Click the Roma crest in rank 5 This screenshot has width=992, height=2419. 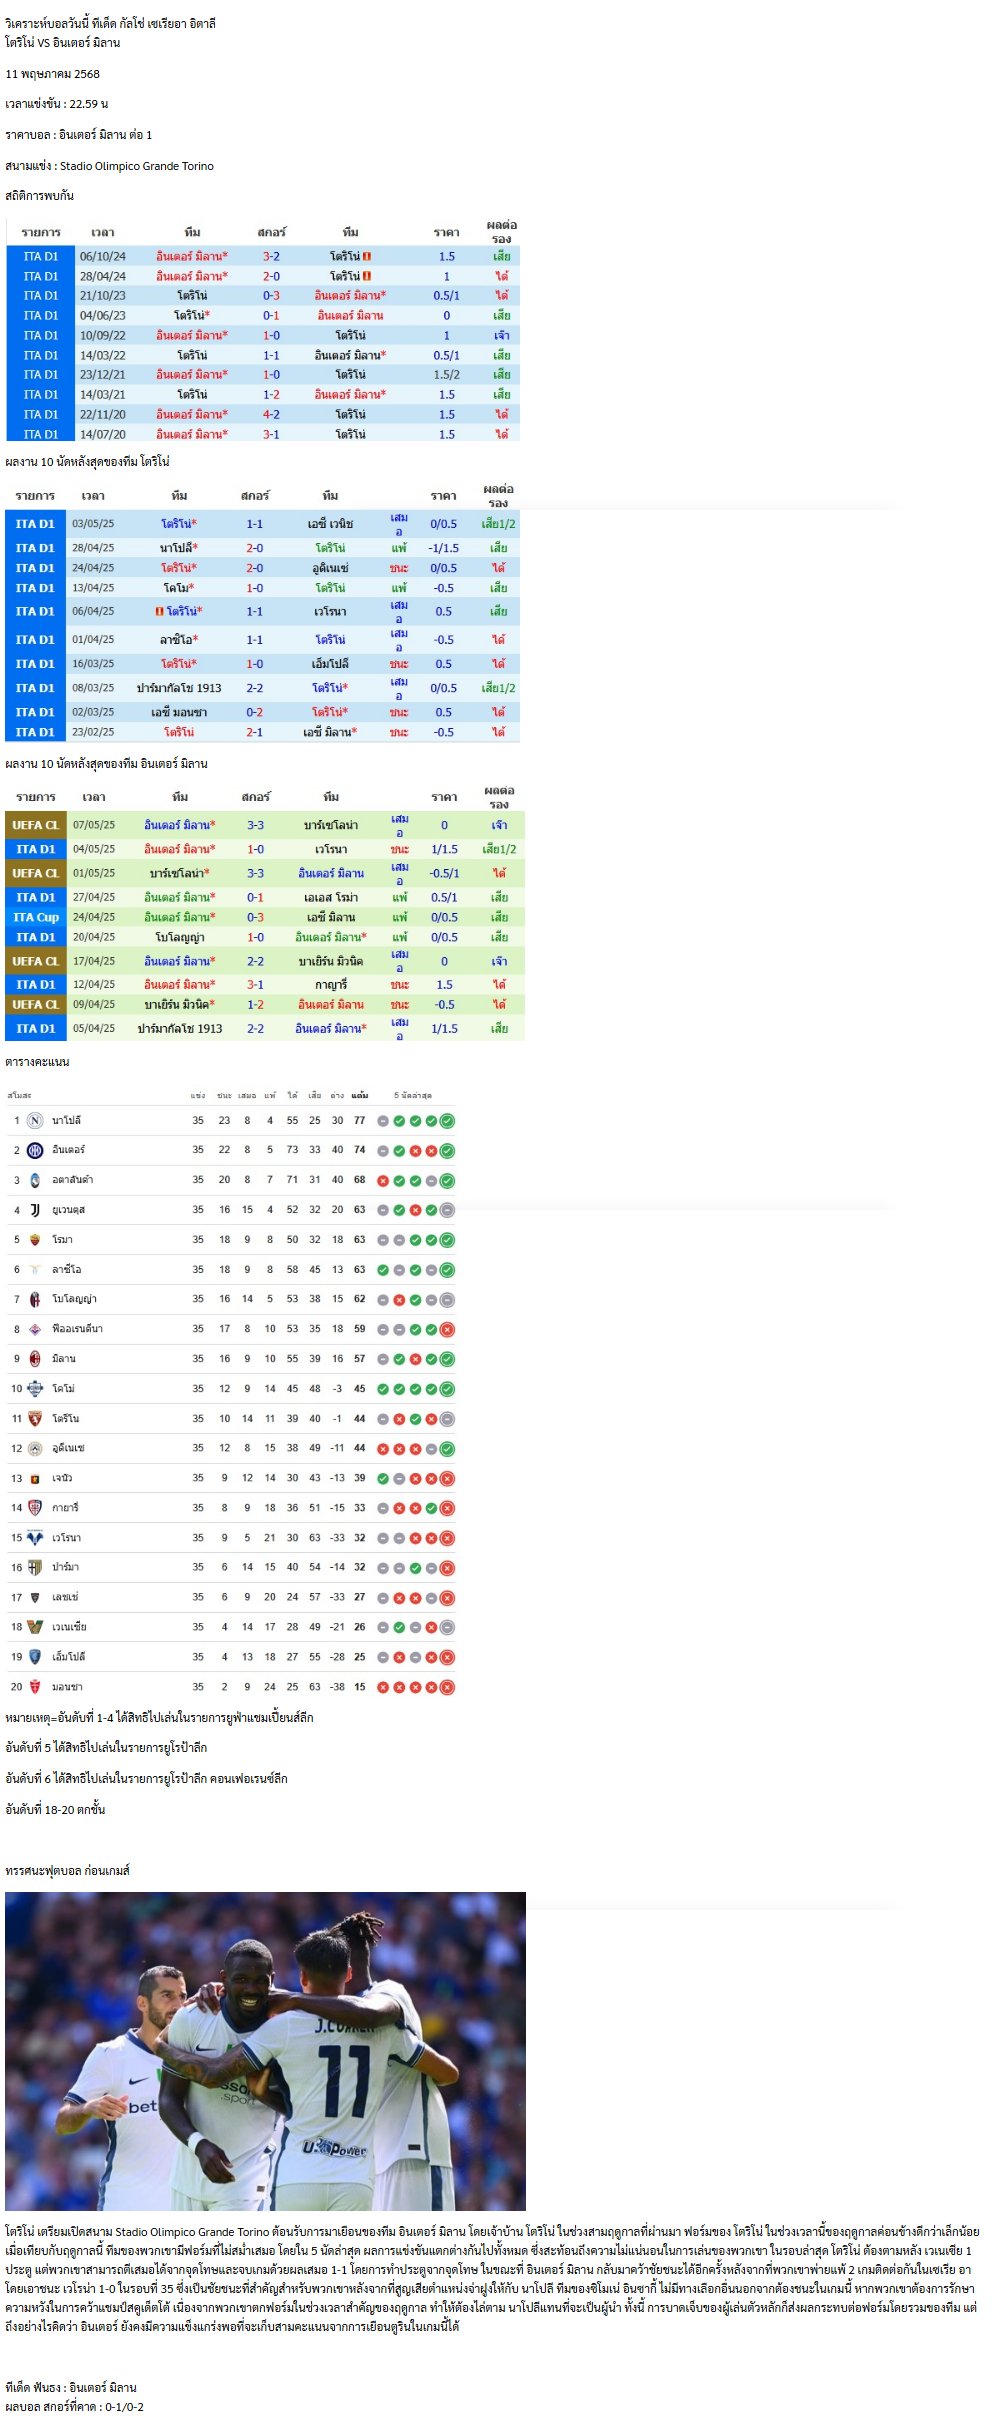(x=35, y=1240)
